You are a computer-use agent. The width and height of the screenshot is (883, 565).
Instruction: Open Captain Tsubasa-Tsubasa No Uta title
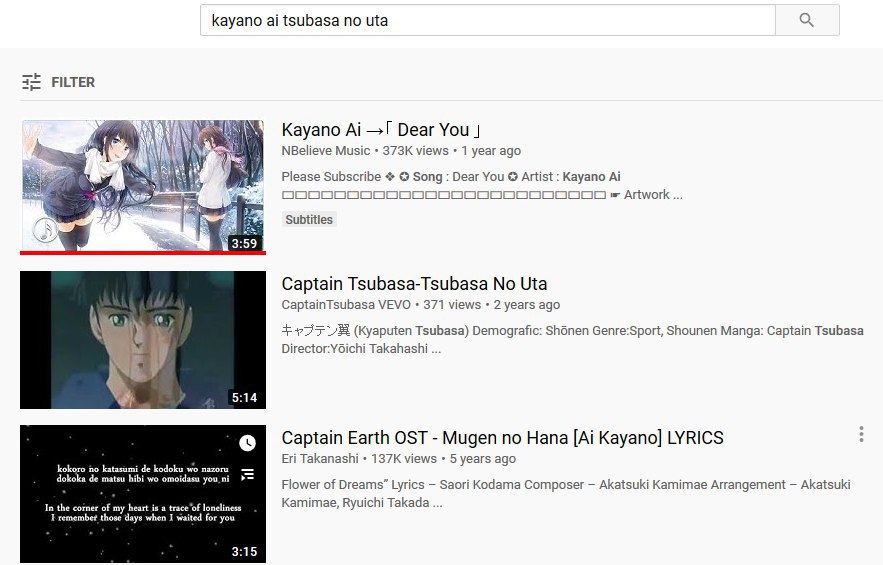[x=414, y=284]
